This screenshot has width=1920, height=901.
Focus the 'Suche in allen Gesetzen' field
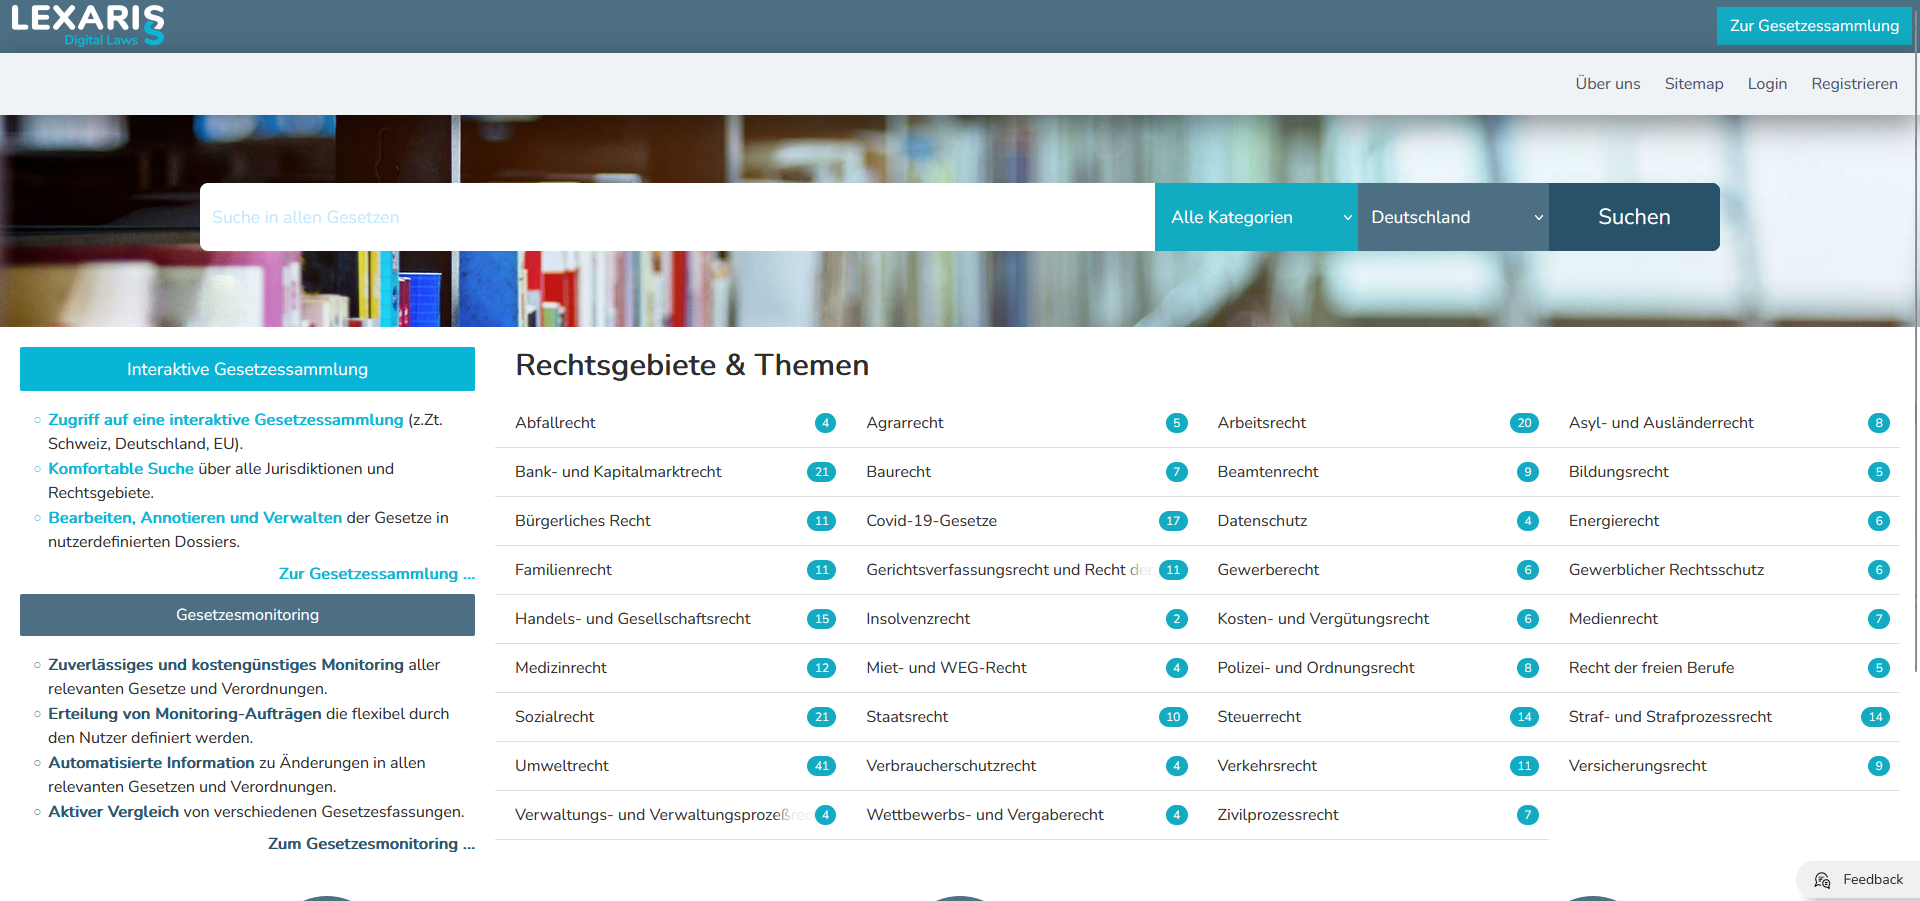pyautogui.click(x=677, y=217)
